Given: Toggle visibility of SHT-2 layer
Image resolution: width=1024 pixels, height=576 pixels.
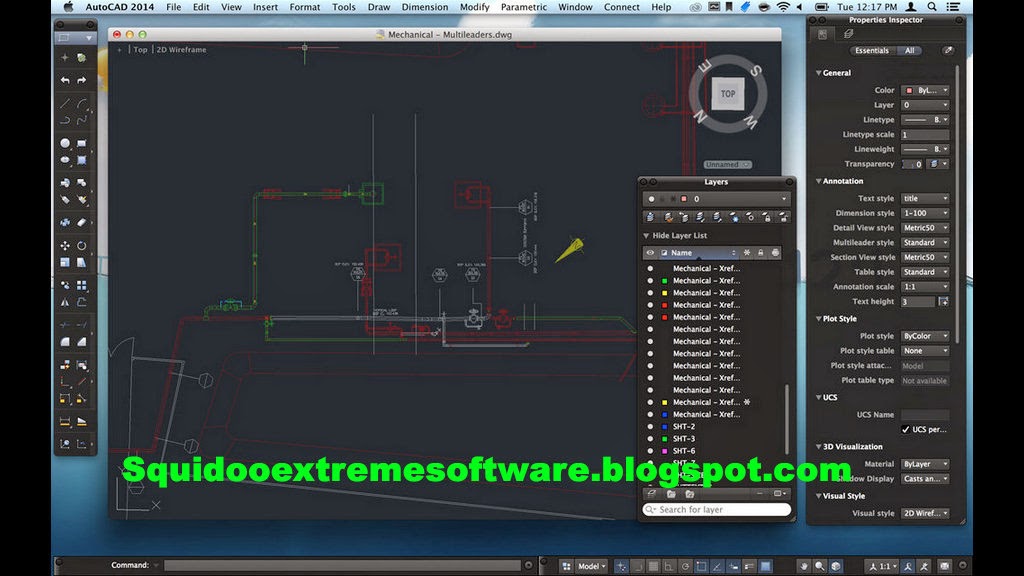Looking at the screenshot, I should coord(650,426).
